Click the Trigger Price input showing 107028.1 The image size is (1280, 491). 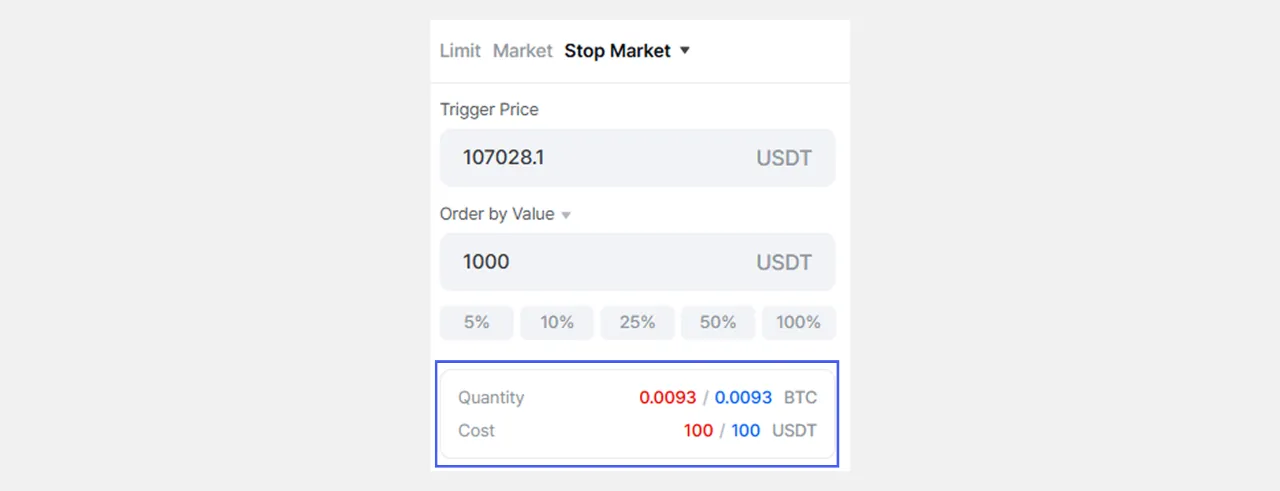pyautogui.click(x=600, y=158)
